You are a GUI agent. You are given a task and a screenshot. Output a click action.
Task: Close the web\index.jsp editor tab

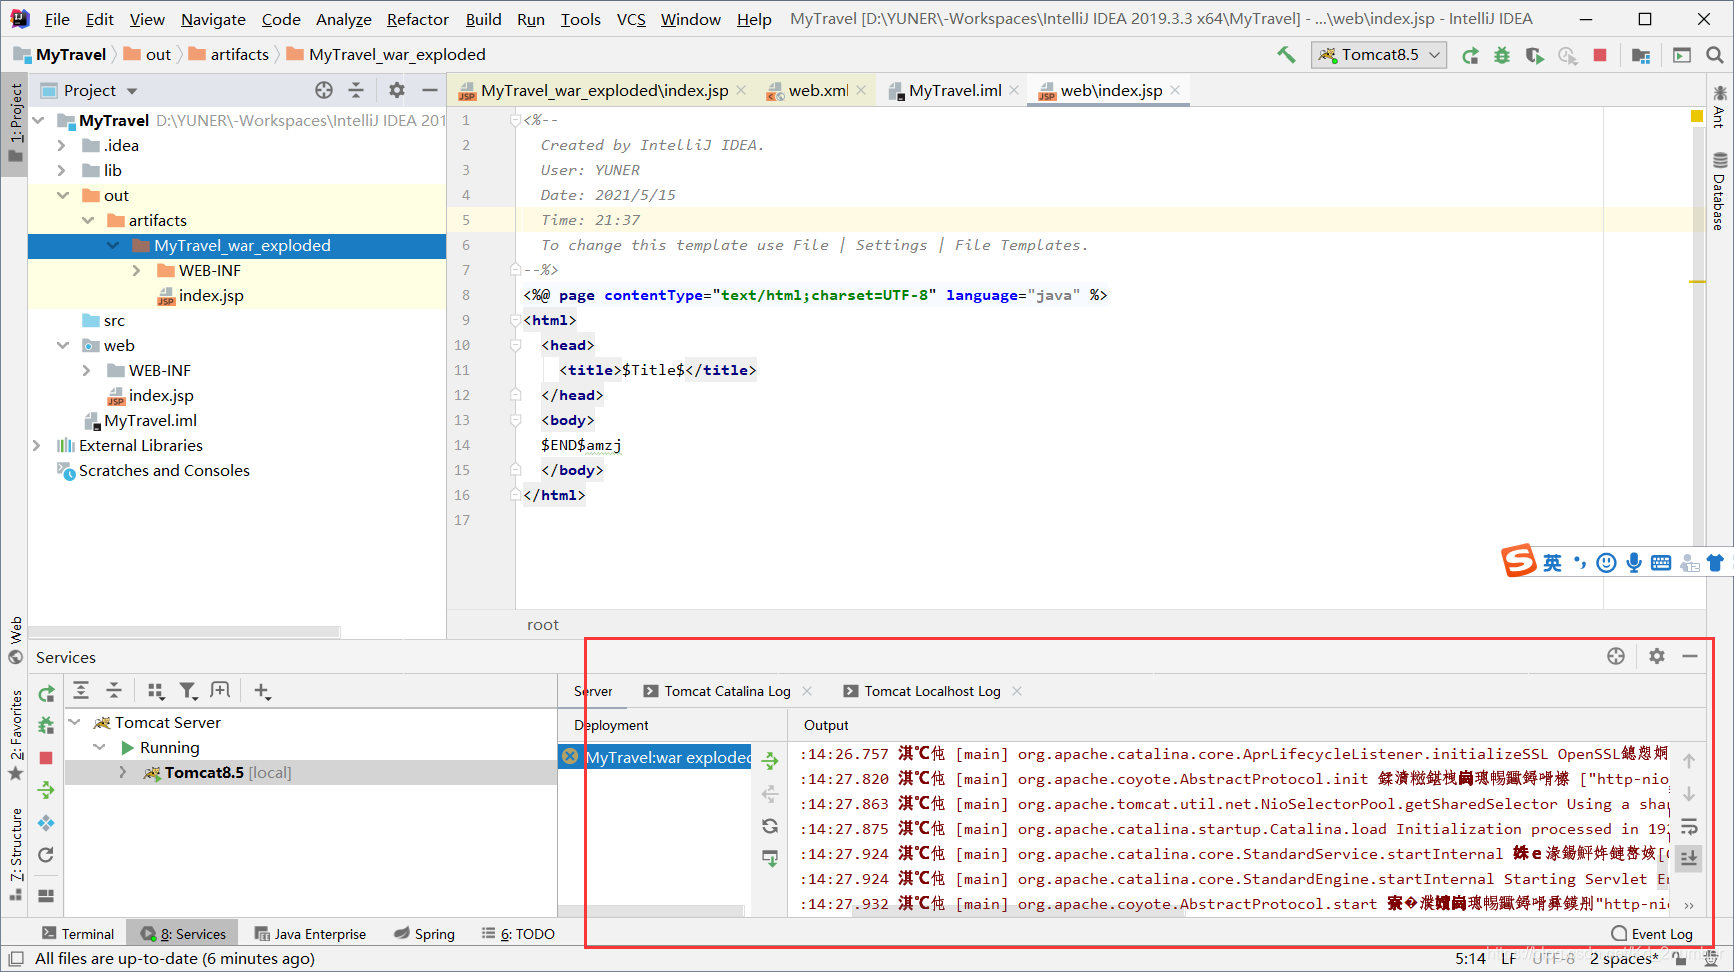coord(1175,90)
